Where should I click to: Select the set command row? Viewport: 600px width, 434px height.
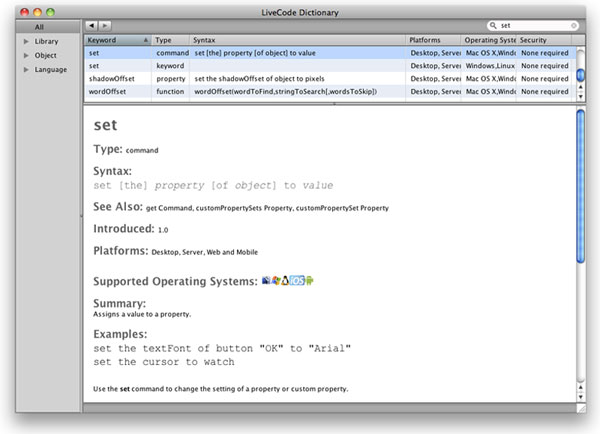click(330, 53)
